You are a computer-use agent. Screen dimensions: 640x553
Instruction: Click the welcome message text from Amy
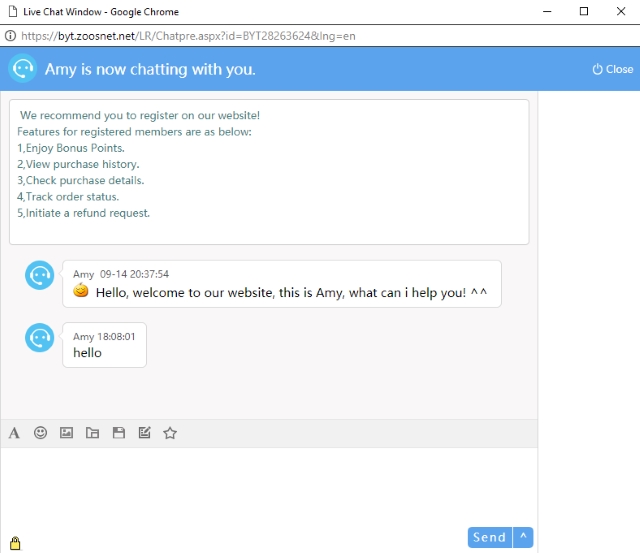(291, 293)
